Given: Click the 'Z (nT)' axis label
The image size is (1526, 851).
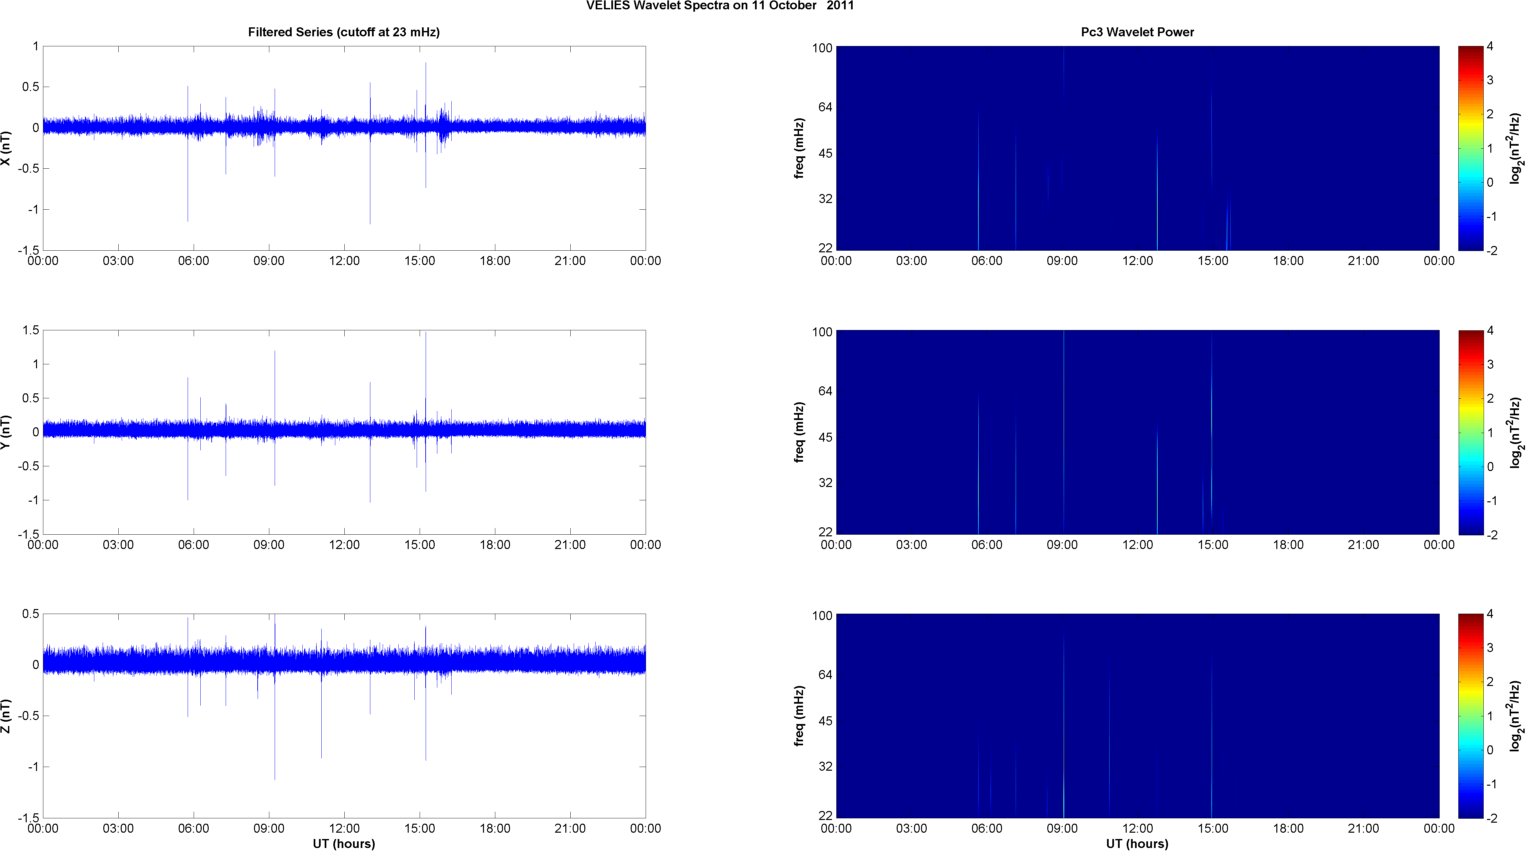Looking at the screenshot, I should [6, 715].
